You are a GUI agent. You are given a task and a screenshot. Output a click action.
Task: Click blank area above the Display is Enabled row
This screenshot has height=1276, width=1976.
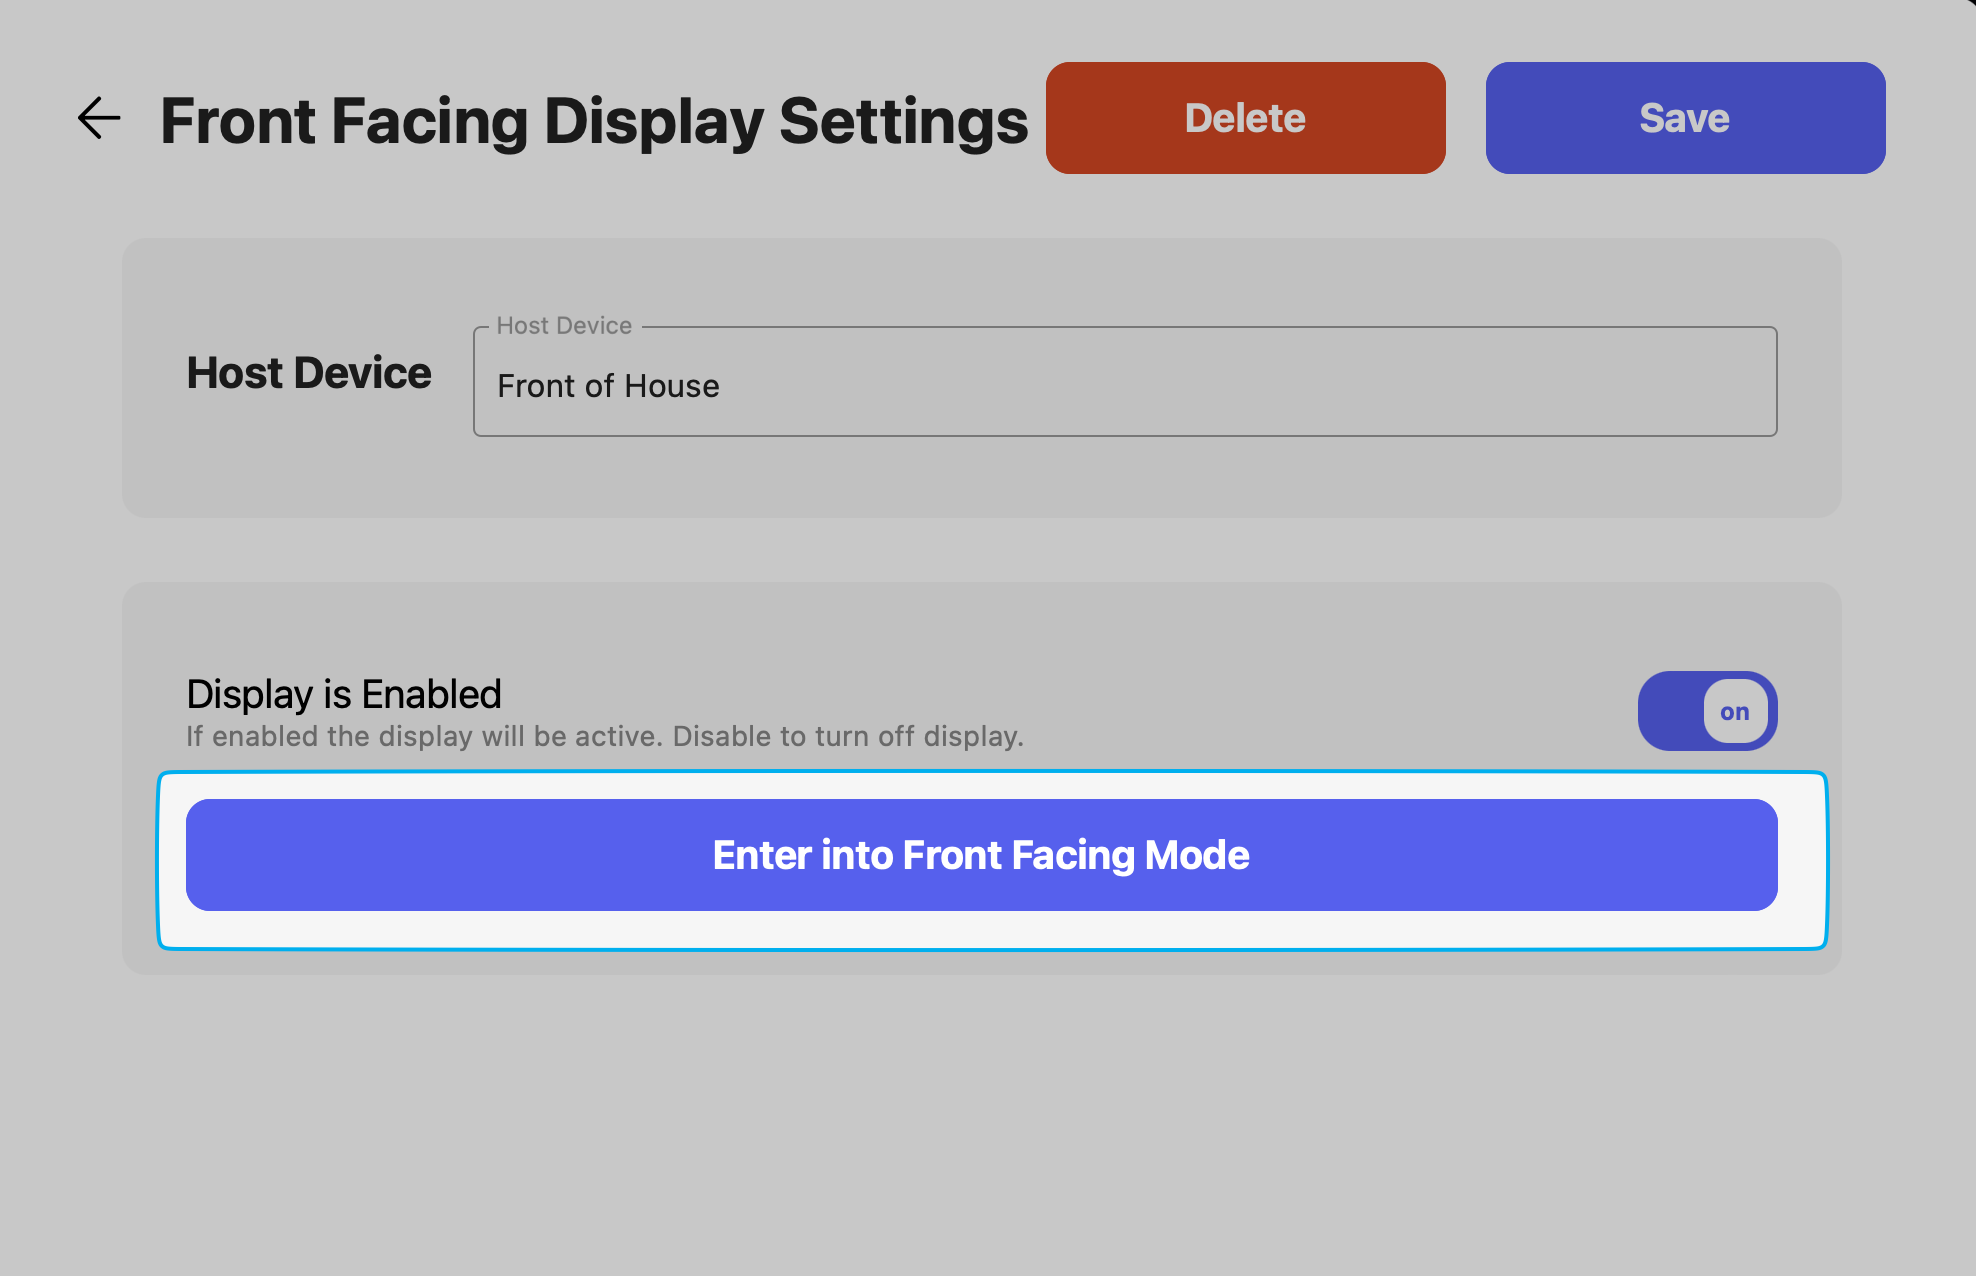pyautogui.click(x=980, y=626)
